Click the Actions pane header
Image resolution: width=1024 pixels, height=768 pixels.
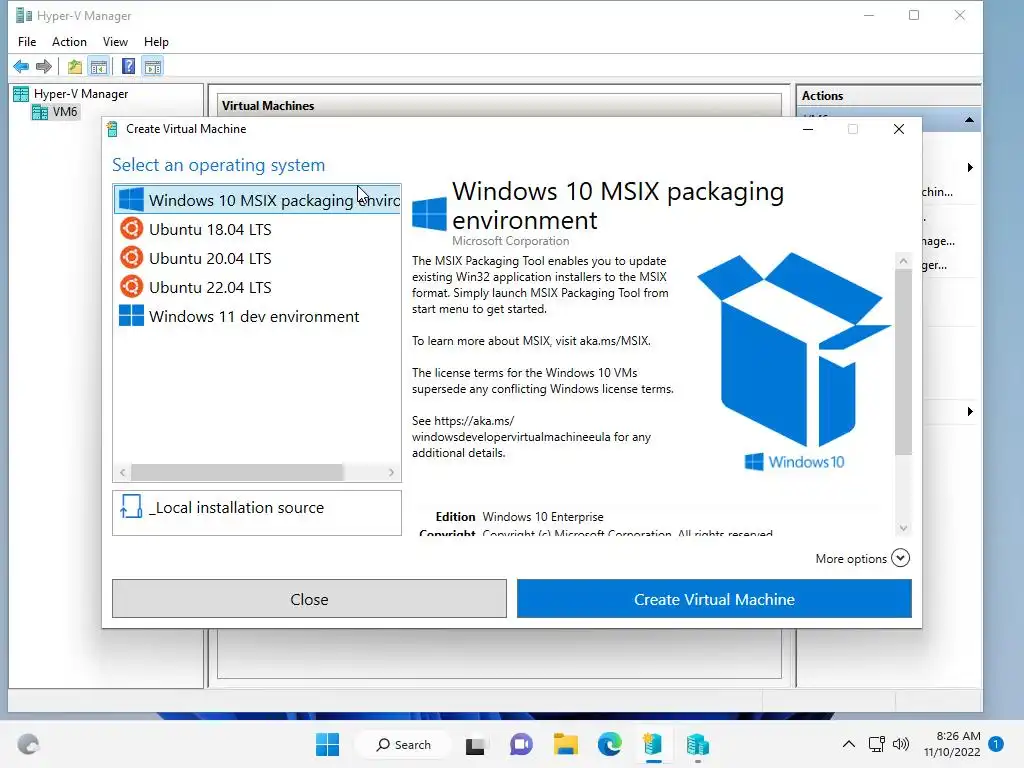pos(888,96)
